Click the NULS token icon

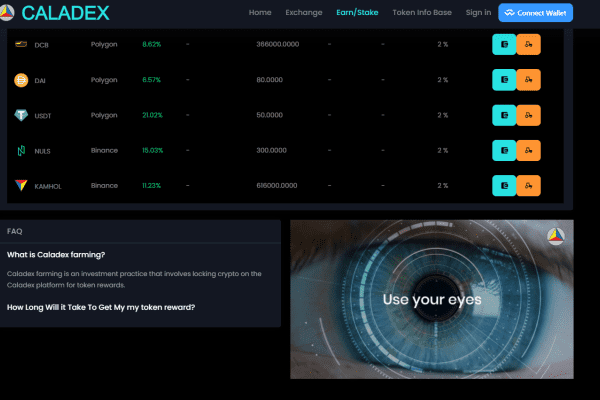point(21,150)
